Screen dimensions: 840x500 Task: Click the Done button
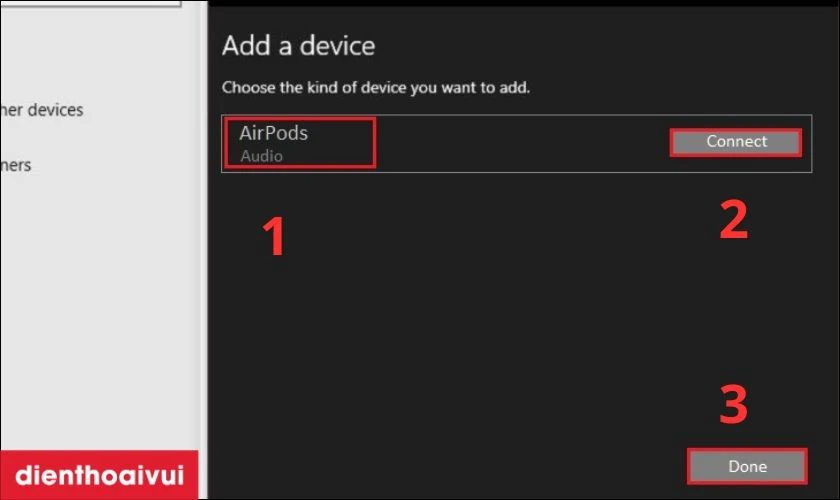[x=747, y=466]
